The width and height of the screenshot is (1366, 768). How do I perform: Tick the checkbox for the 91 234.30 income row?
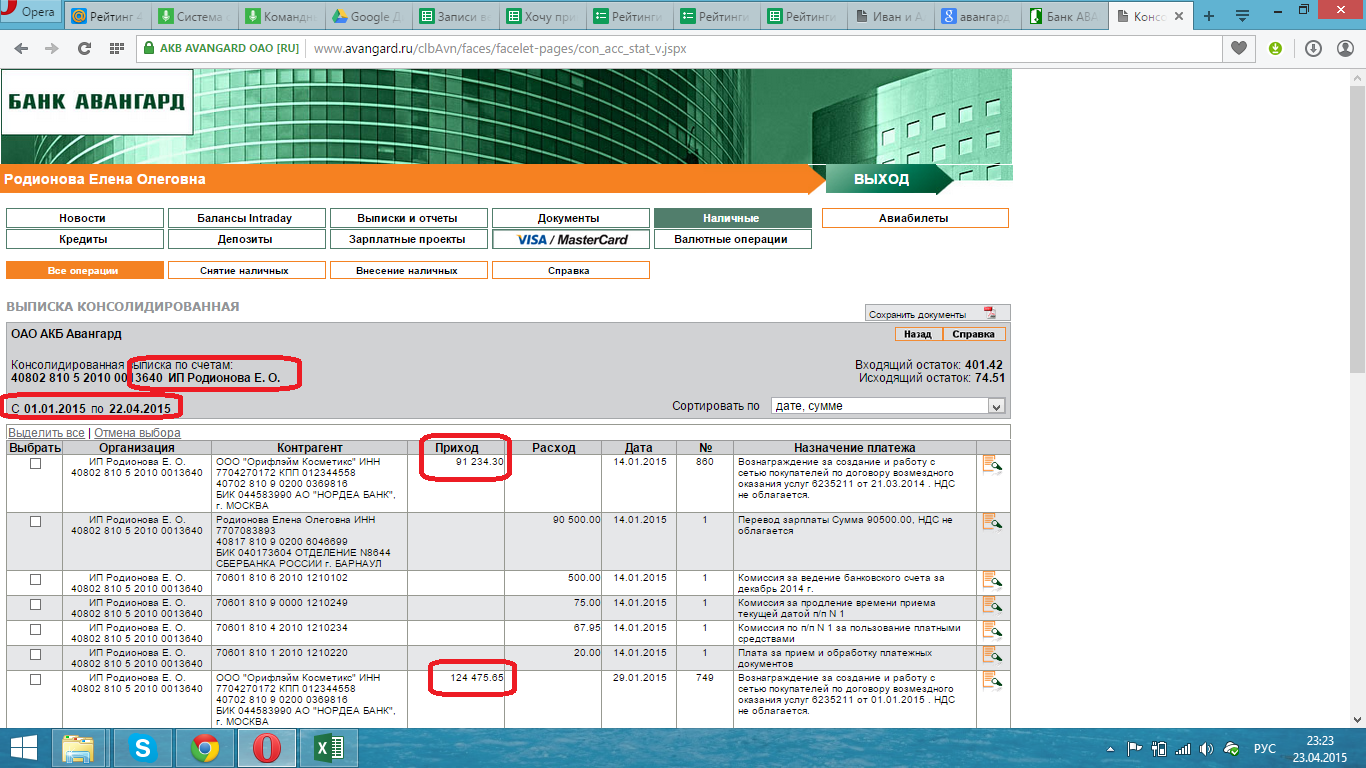coord(35,464)
